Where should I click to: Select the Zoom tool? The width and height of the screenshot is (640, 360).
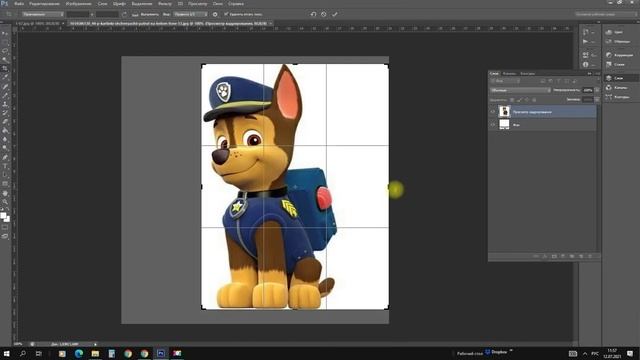5,202
